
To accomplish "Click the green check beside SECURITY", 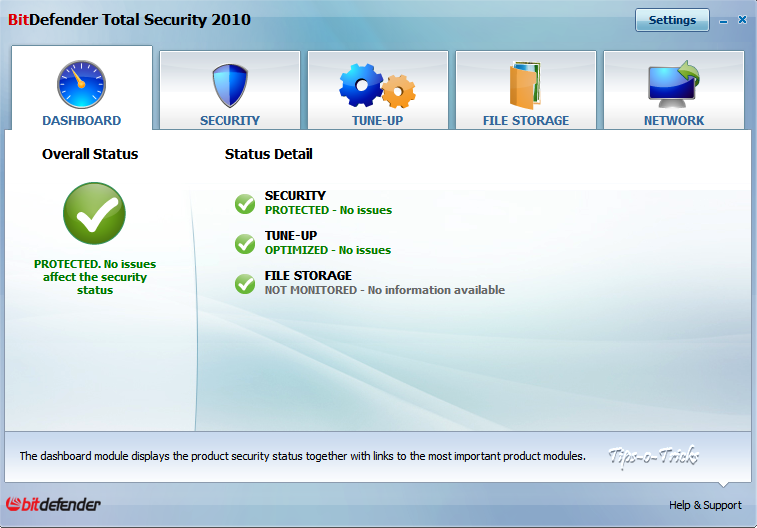I will point(245,204).
